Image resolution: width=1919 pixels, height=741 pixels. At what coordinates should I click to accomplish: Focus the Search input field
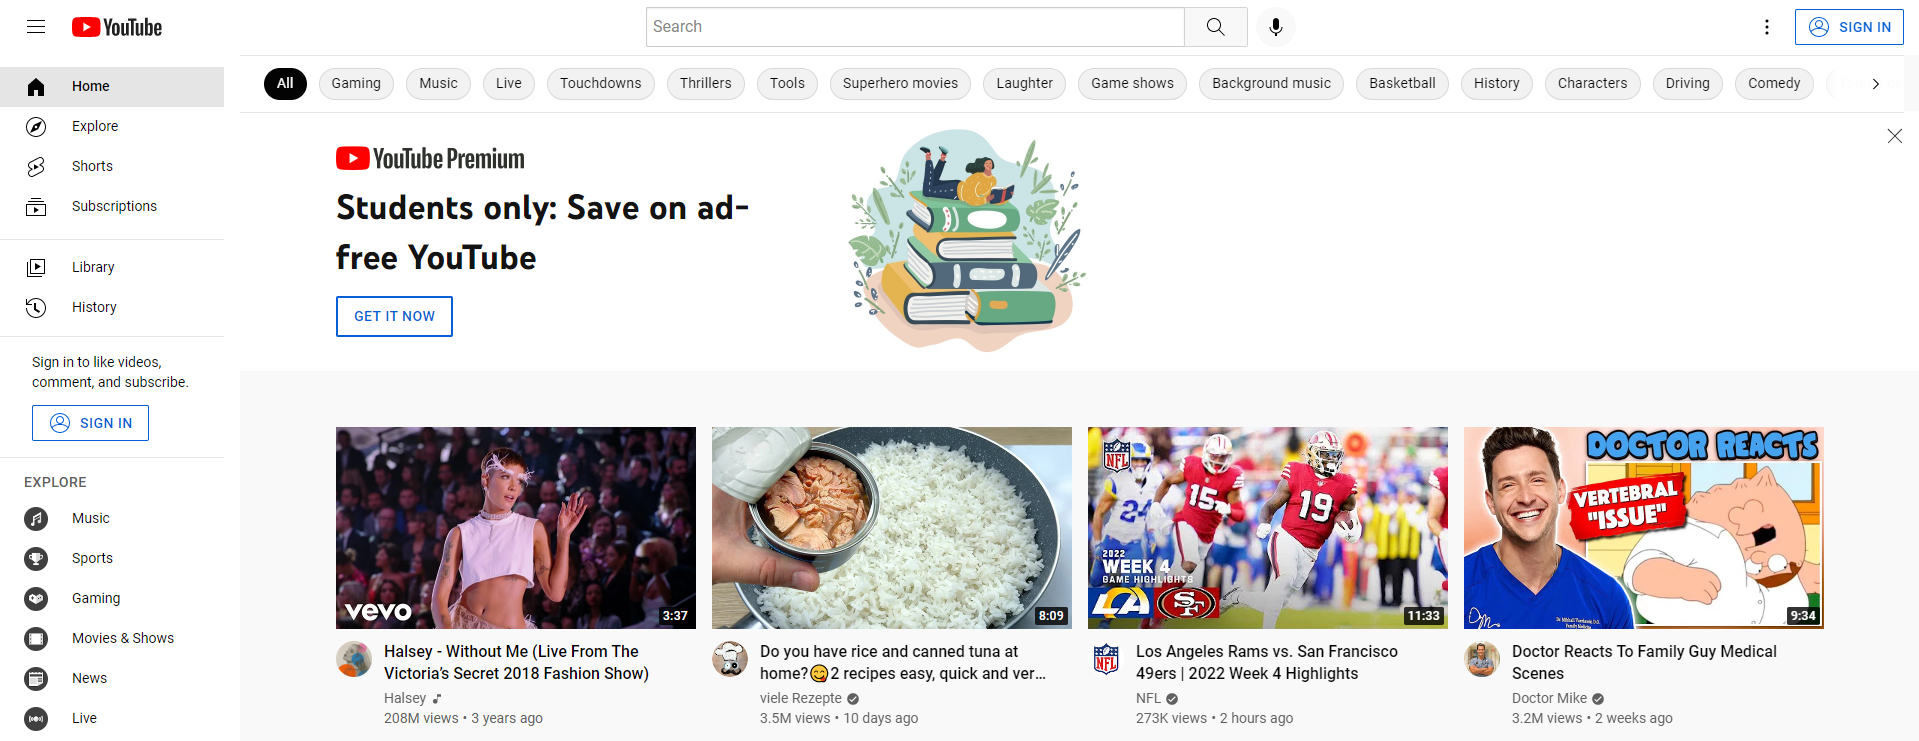915,27
